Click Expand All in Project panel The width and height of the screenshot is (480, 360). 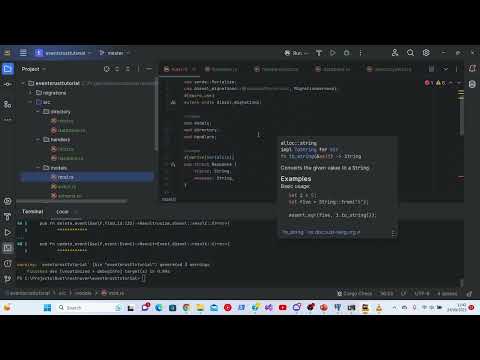click(x=117, y=69)
